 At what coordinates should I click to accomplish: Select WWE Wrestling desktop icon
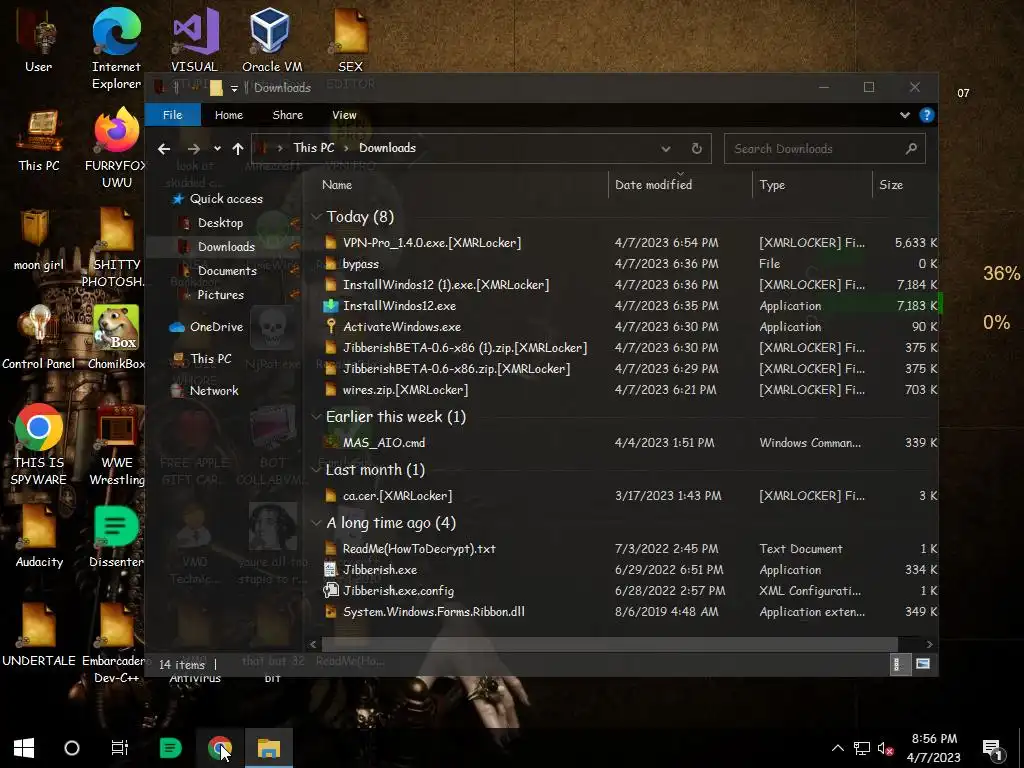[x=116, y=445]
